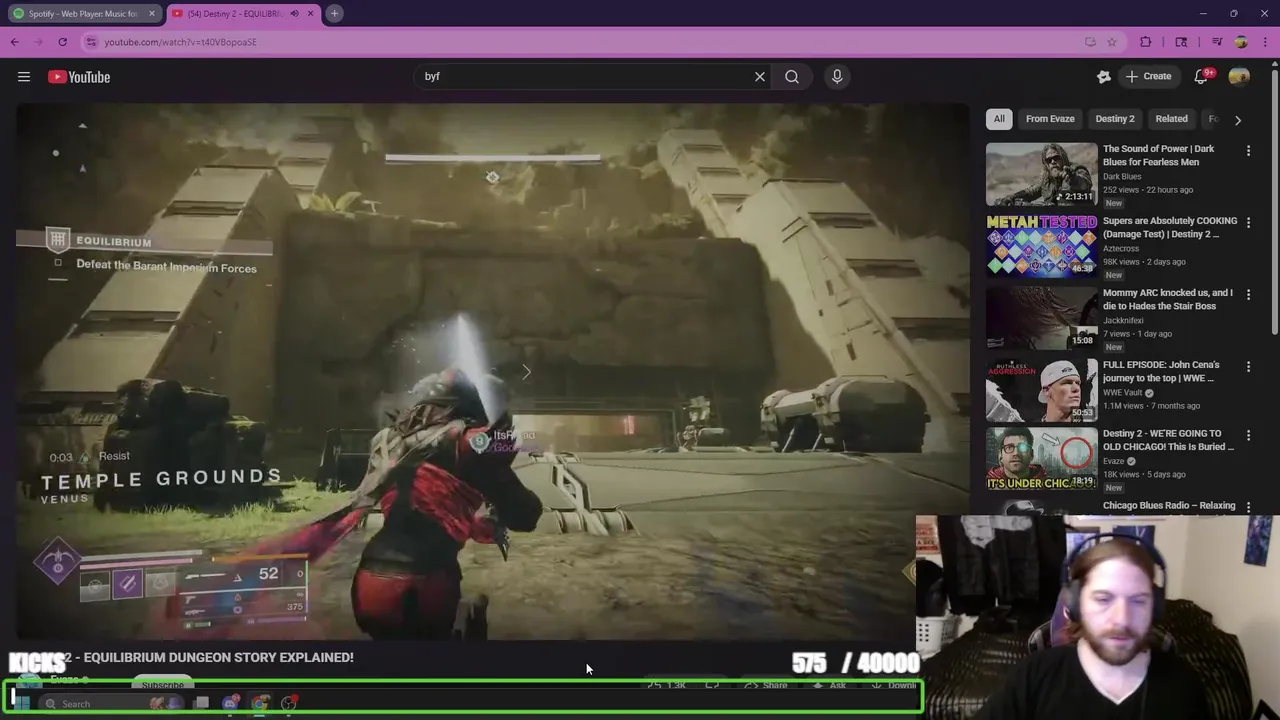Clear the search box text with X
Viewport: 1280px width, 720px height.
760,76
